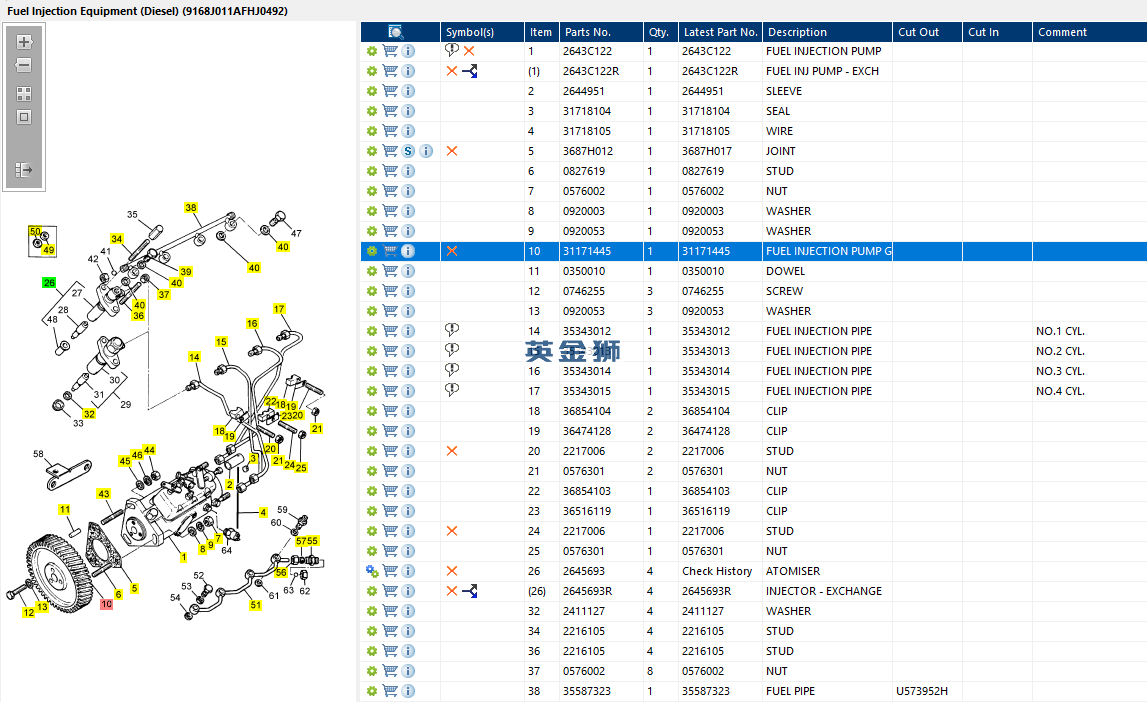
Task: Click the four-squares grid view icon
Action: click(24, 94)
